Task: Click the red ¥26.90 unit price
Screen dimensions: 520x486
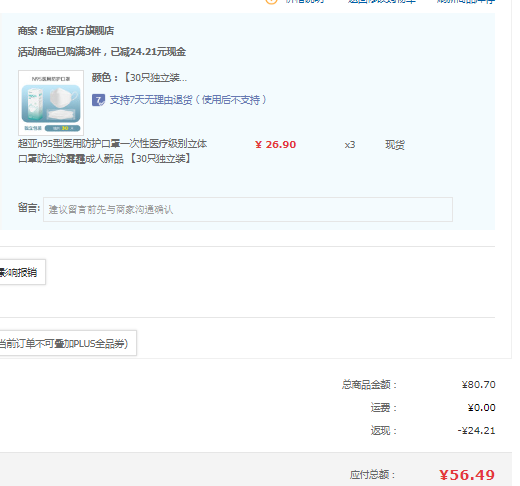Action: [276, 145]
